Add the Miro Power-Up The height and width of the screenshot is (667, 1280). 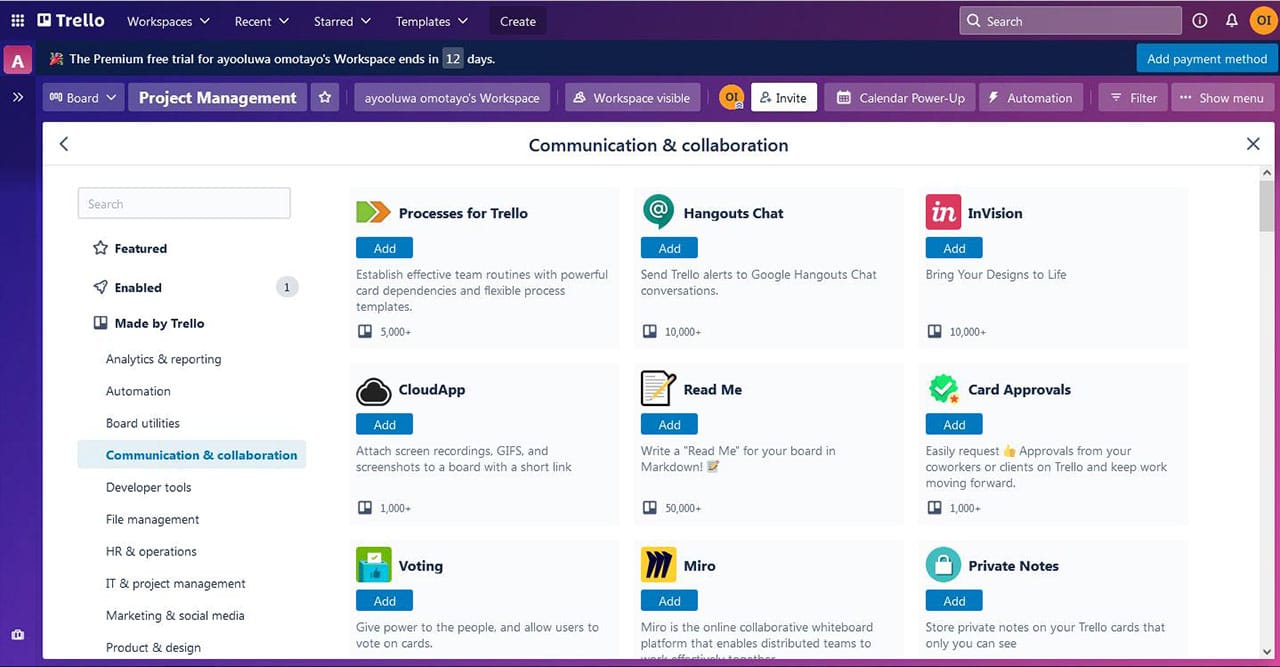669,601
